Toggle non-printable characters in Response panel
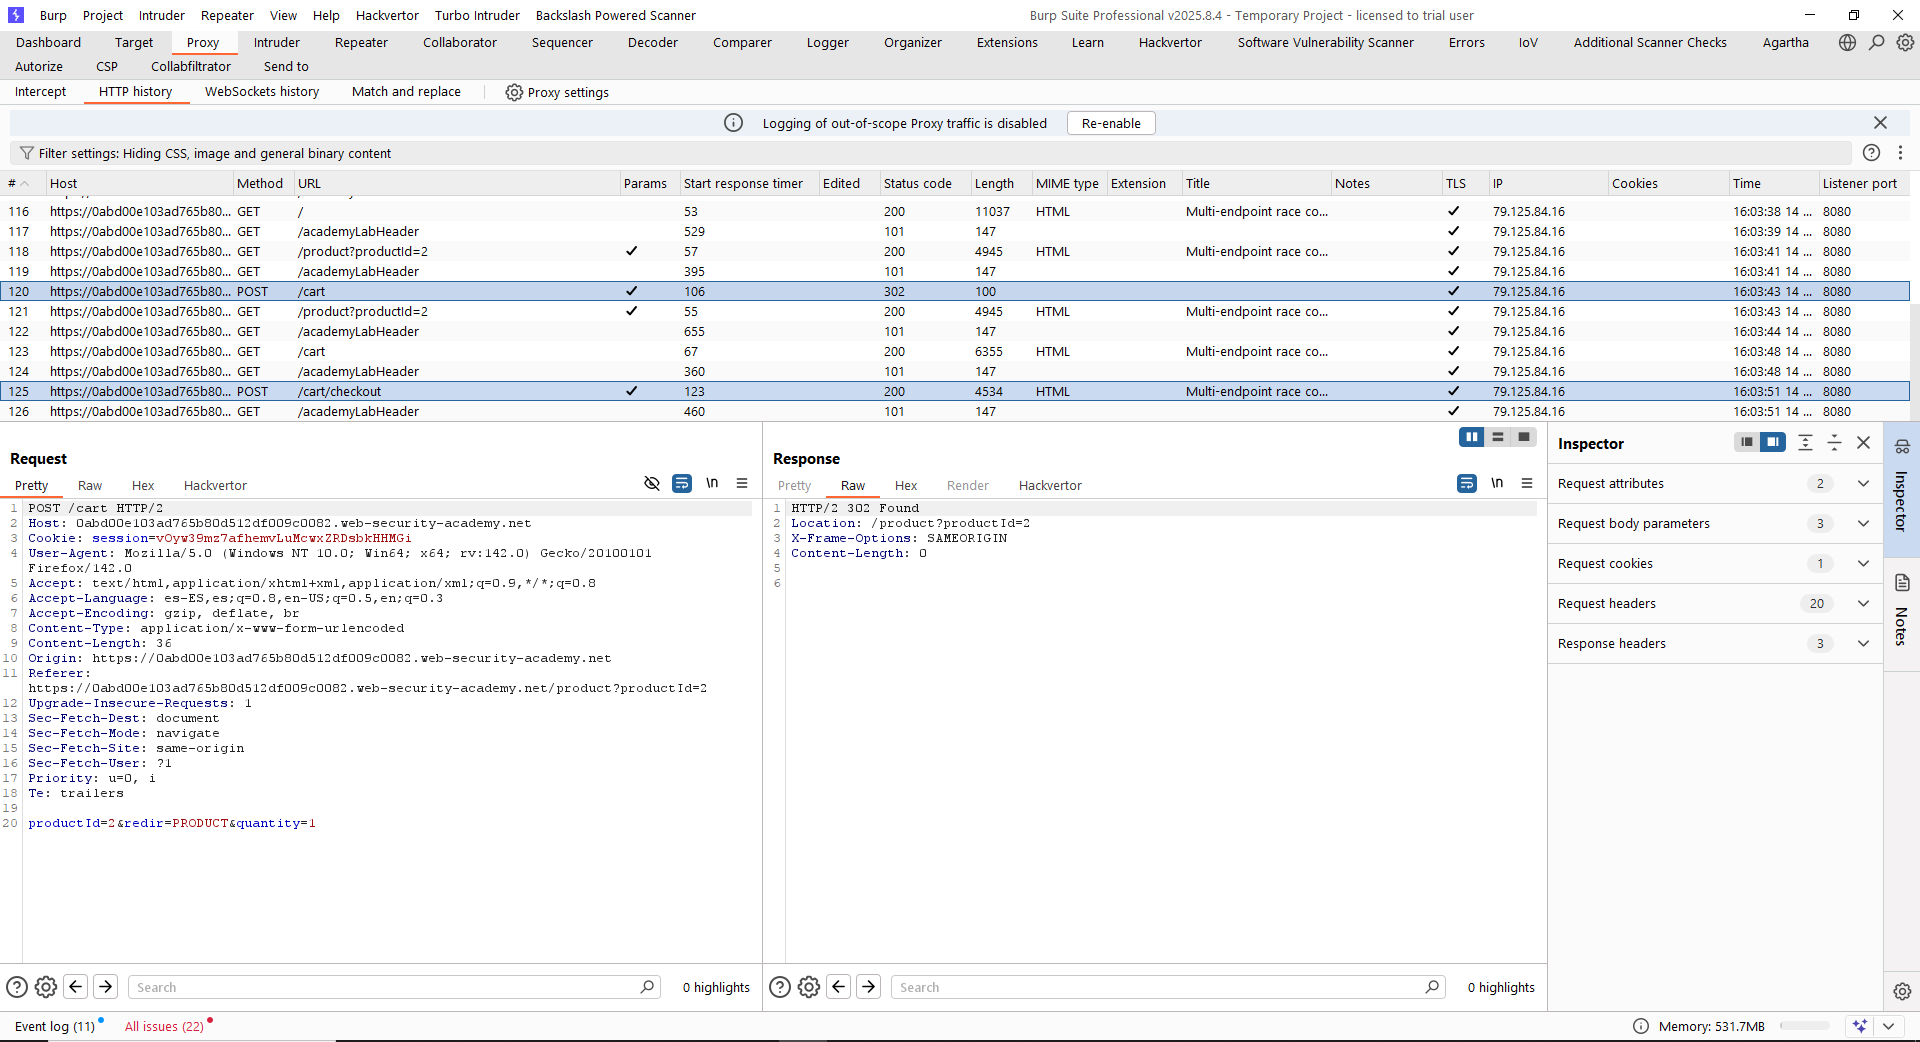The width and height of the screenshot is (1920, 1042). tap(1497, 483)
